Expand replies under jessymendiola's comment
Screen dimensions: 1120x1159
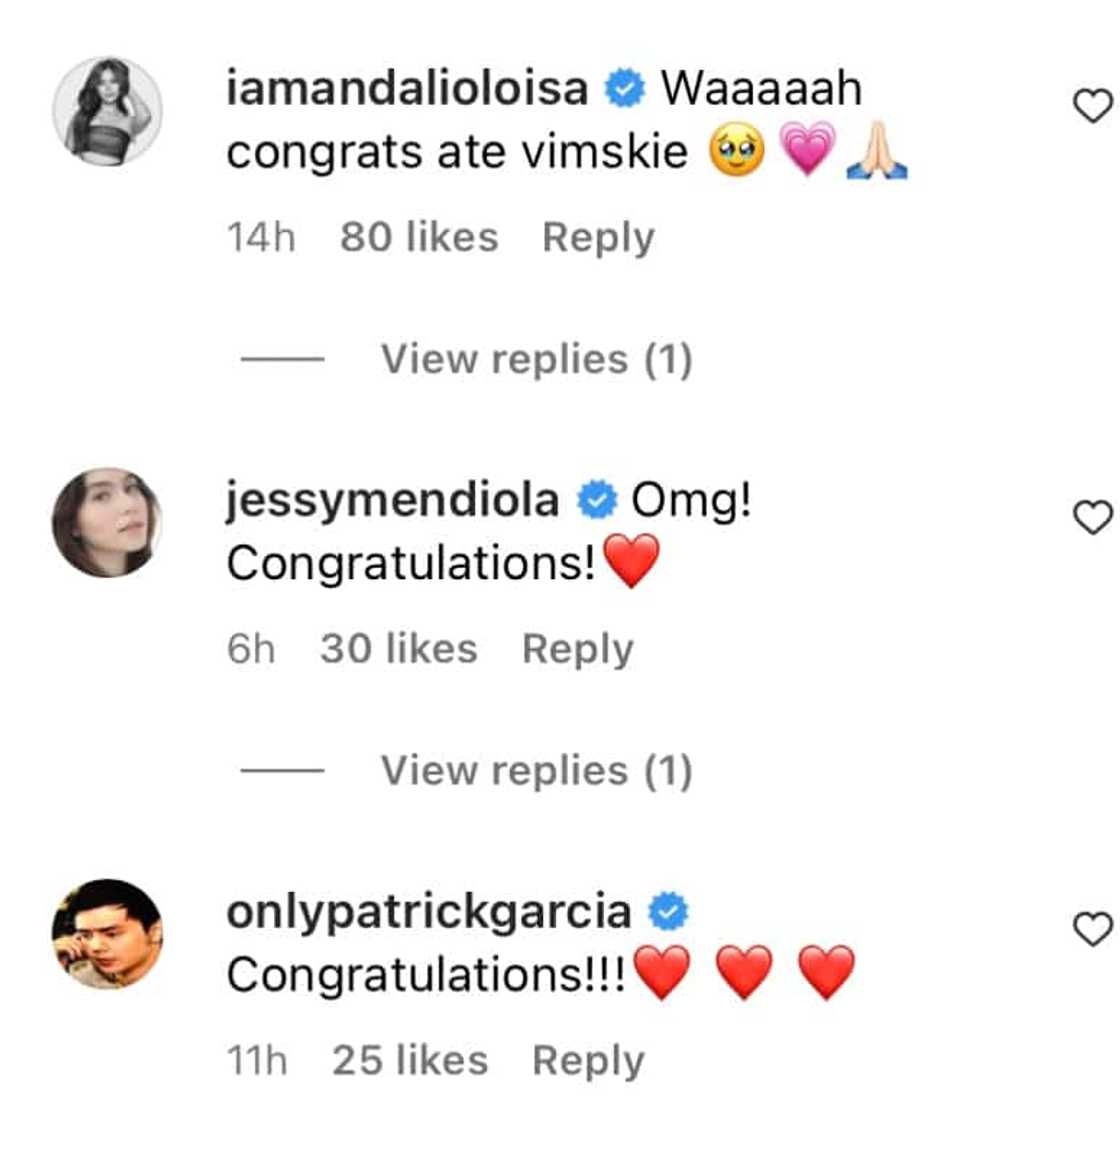[536, 771]
